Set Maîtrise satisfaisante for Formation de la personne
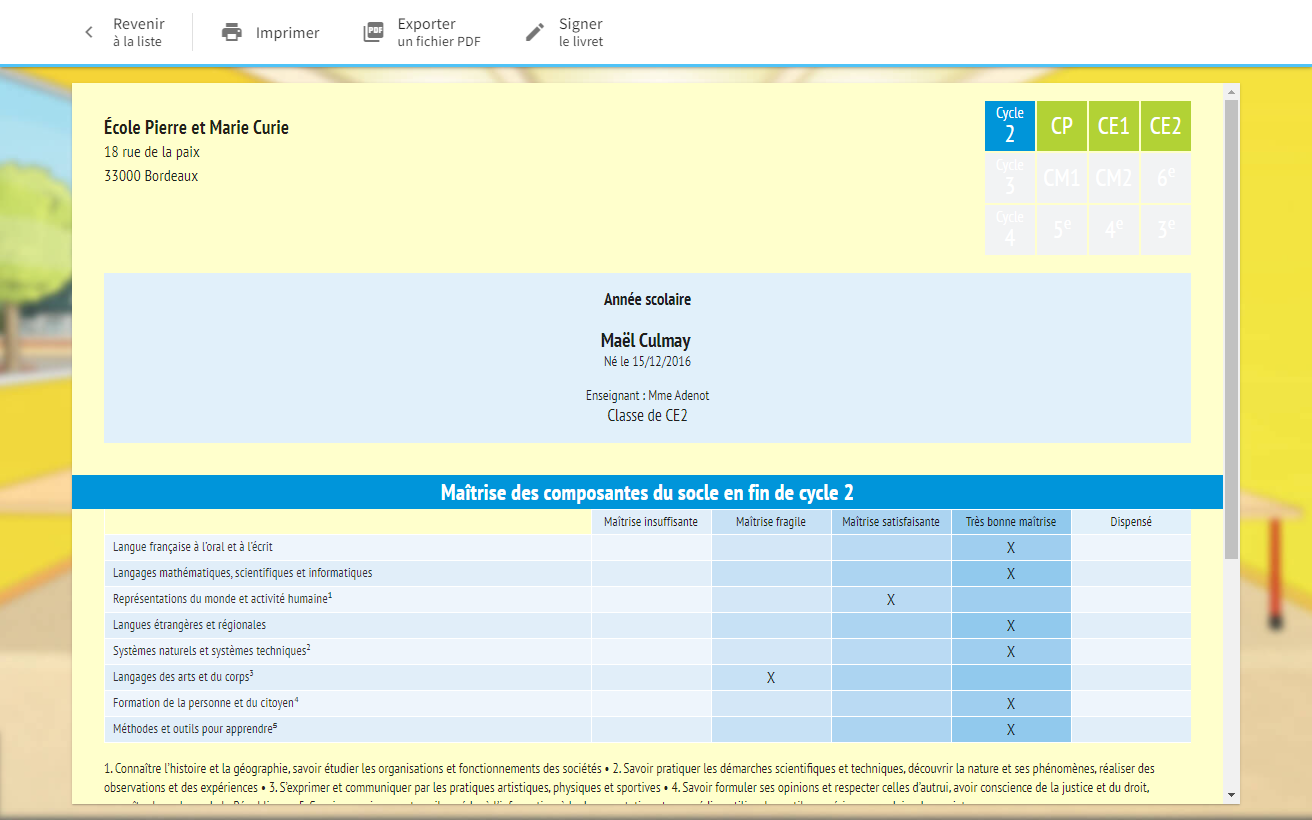The width and height of the screenshot is (1312, 820). coord(890,702)
